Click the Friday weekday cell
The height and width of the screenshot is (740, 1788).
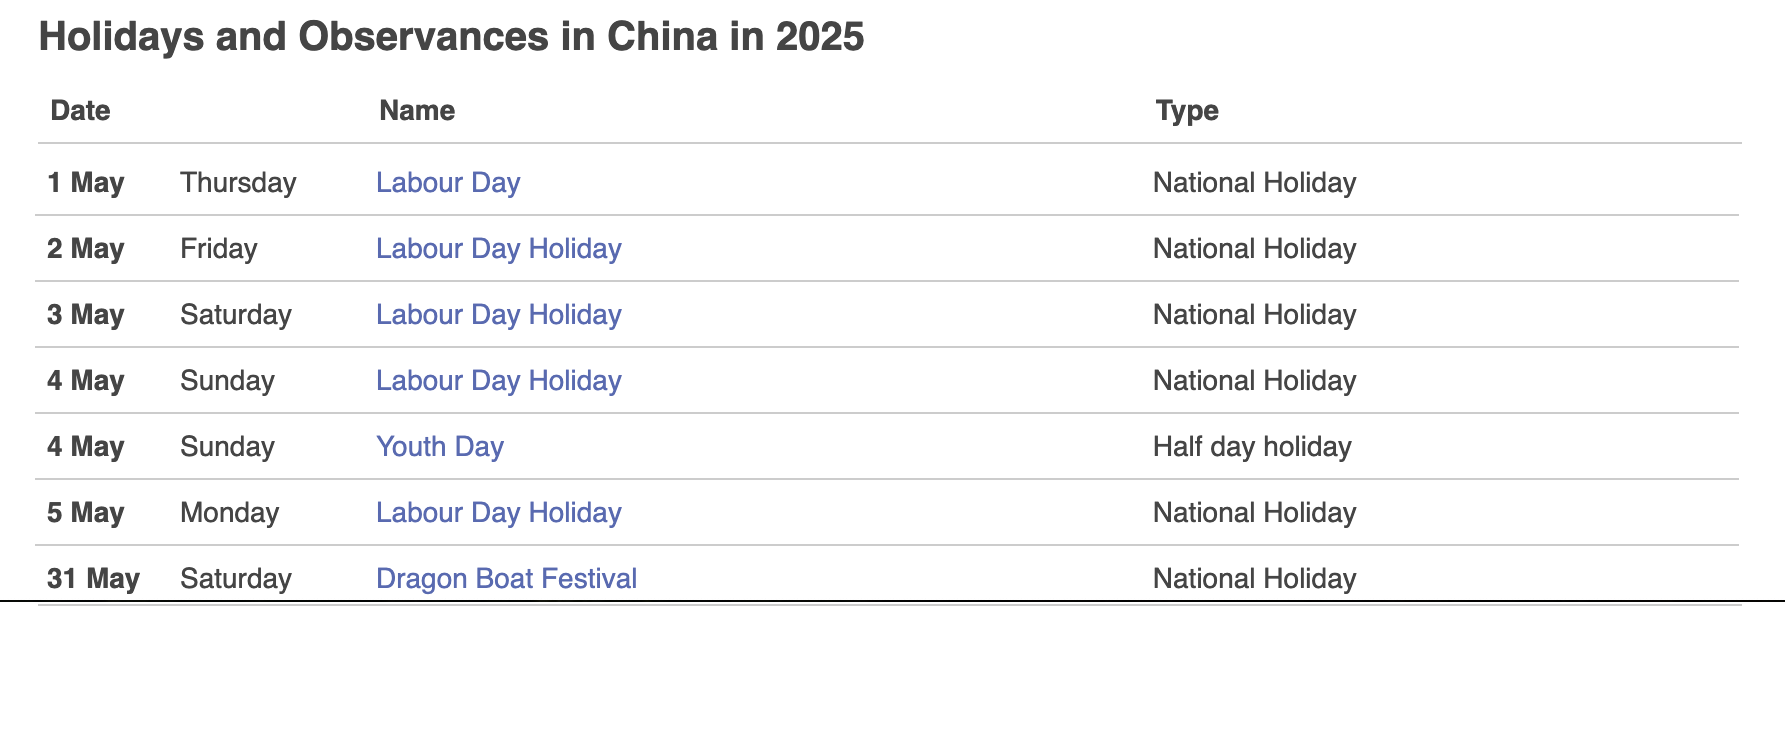click(x=219, y=248)
